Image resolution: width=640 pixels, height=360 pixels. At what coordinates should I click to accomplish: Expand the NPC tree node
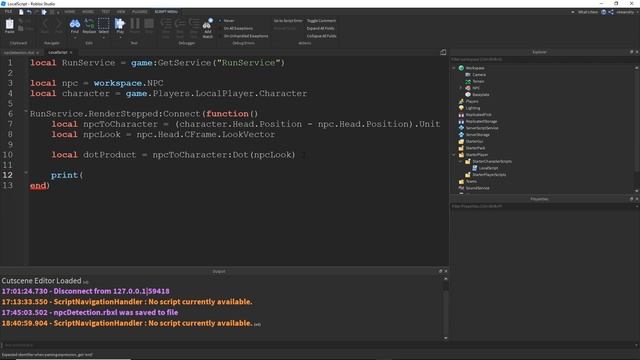click(461, 88)
